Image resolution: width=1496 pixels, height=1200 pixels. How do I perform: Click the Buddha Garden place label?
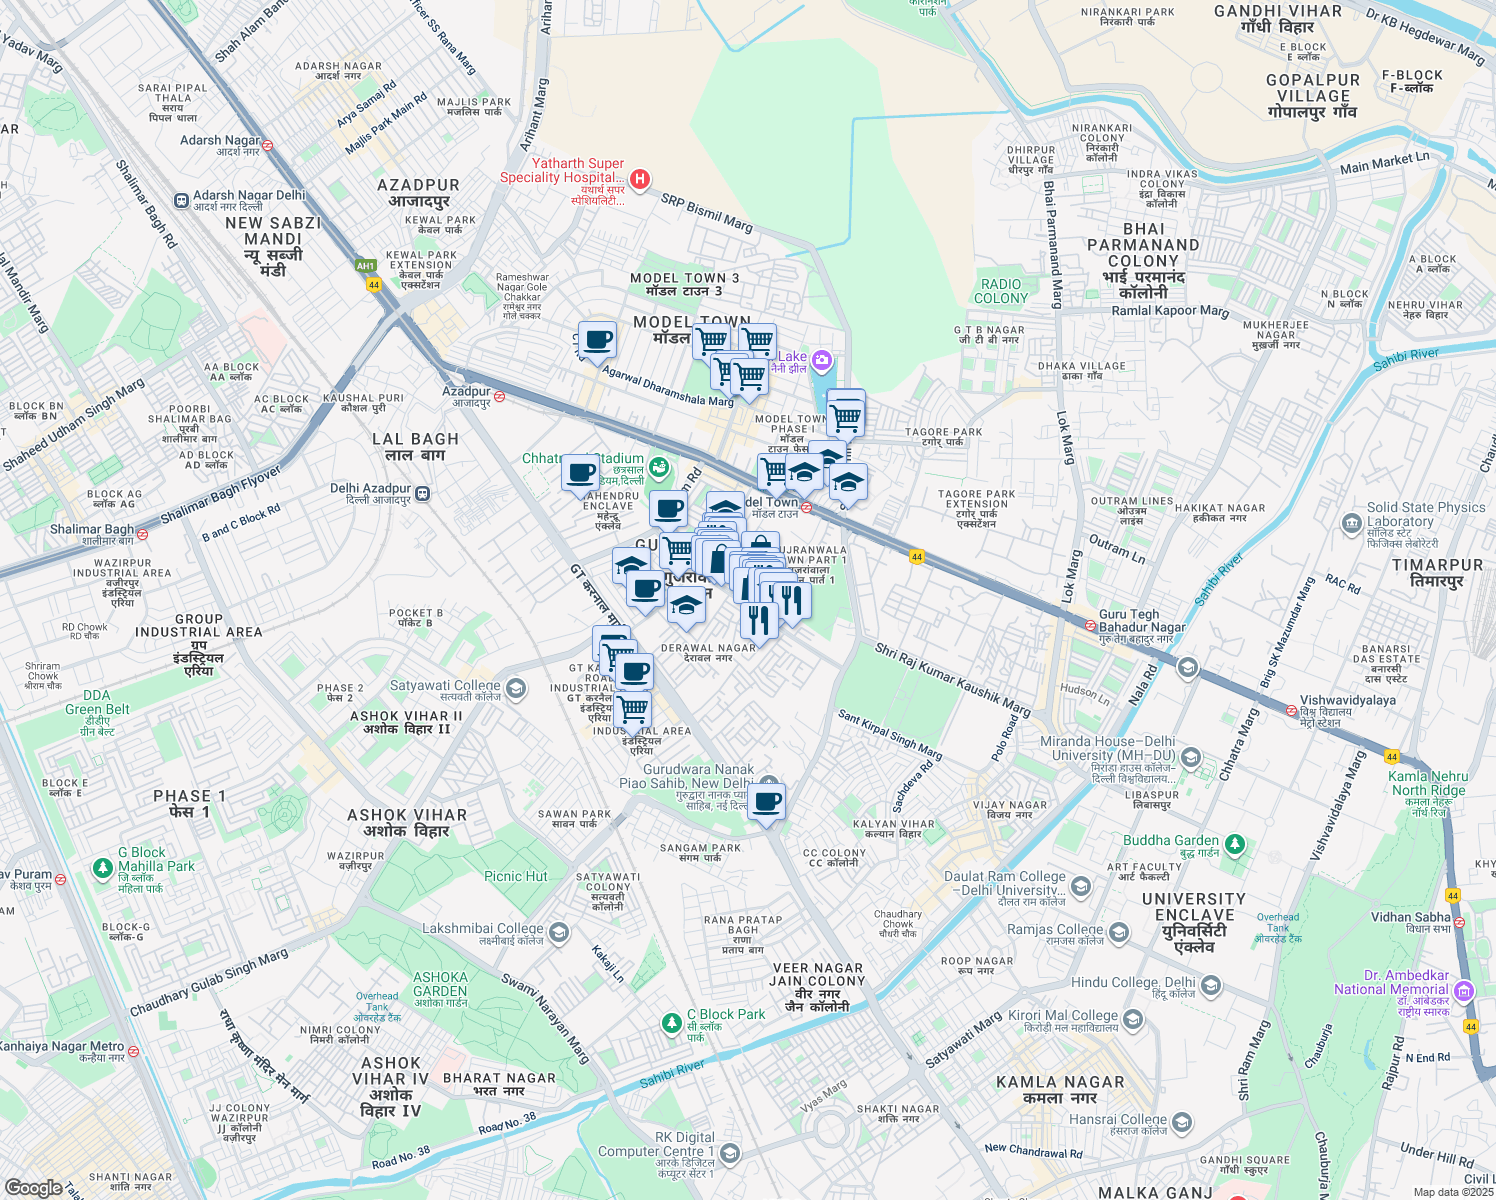click(1171, 840)
